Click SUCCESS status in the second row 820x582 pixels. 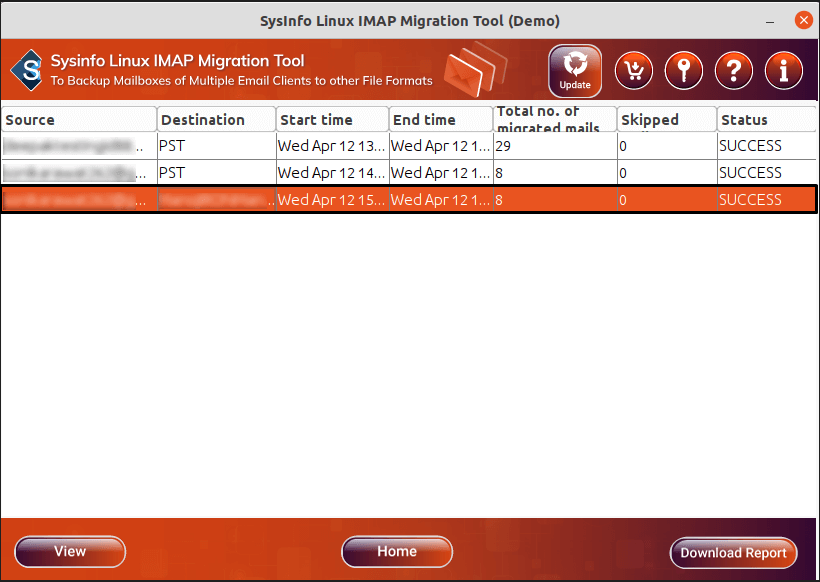[x=766, y=173]
